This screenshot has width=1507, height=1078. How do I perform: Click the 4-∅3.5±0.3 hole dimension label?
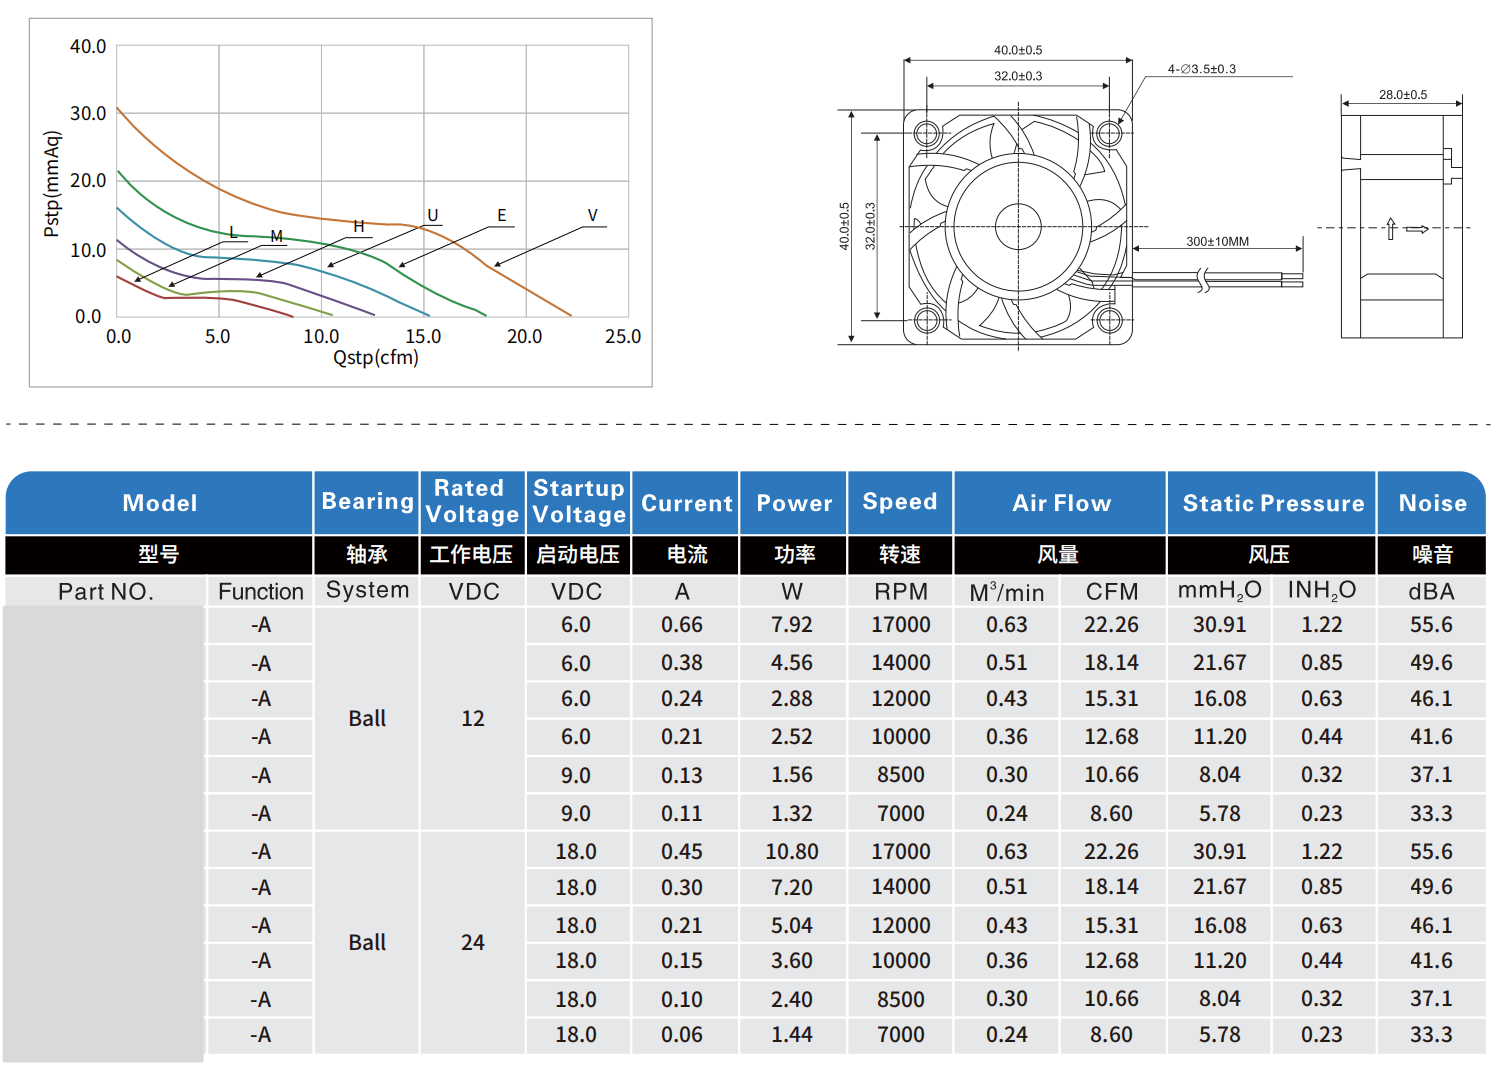tap(1201, 69)
